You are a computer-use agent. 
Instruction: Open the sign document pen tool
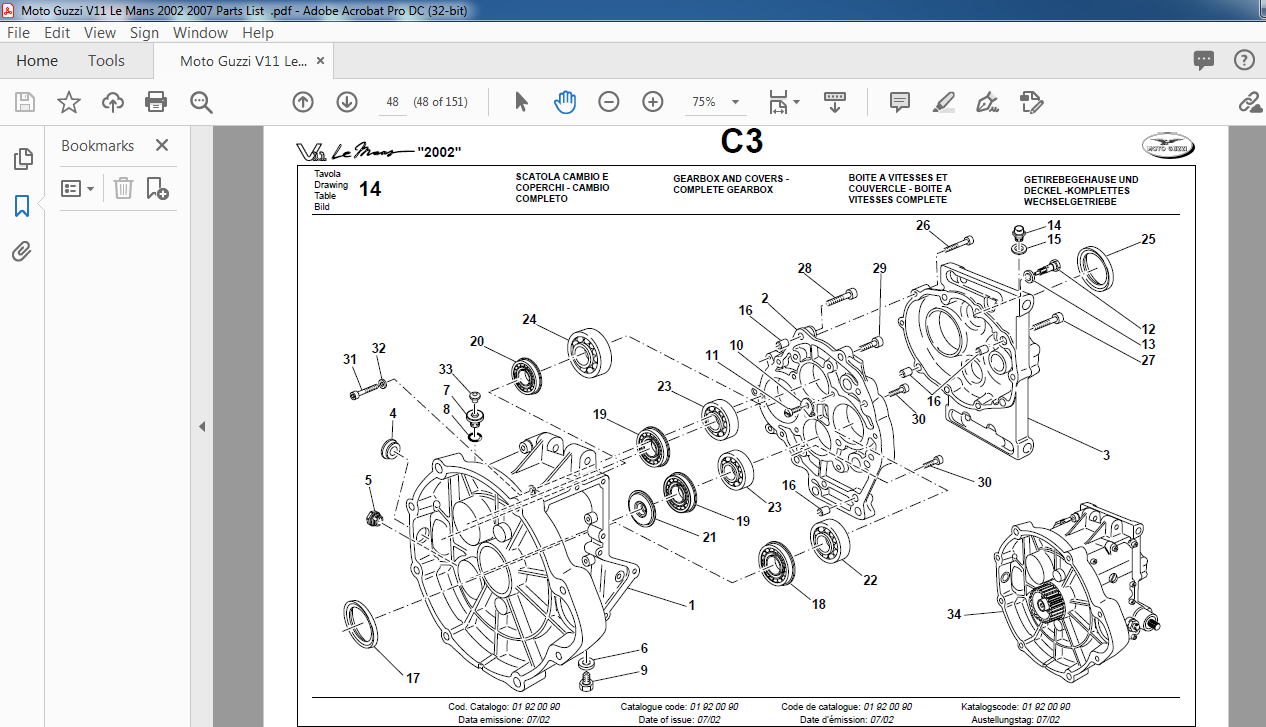[x=987, y=102]
